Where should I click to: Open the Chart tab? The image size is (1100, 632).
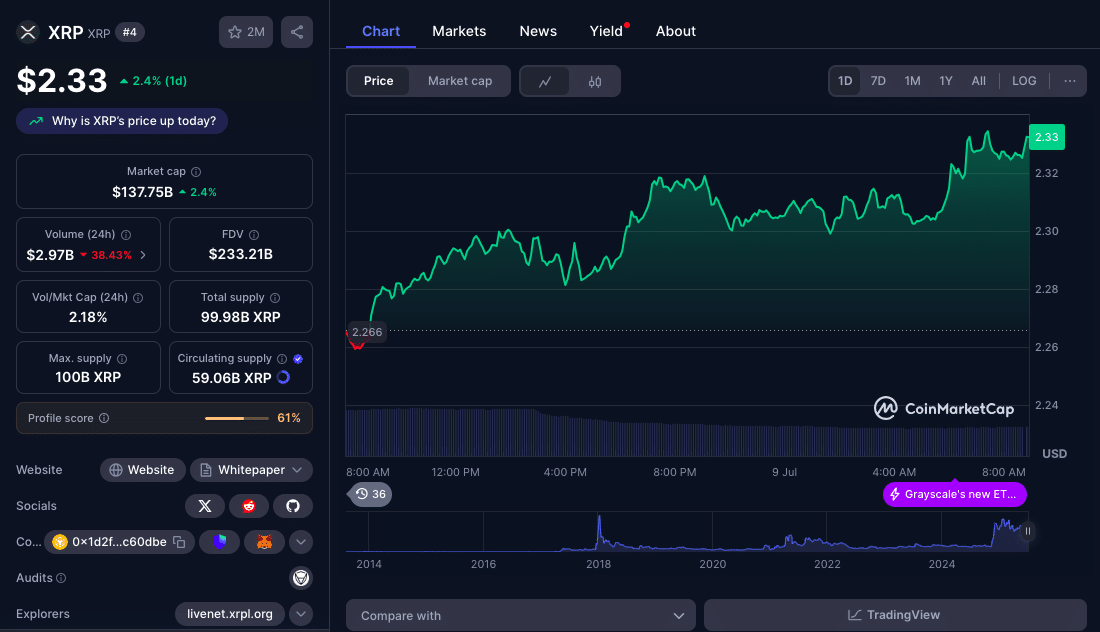click(x=381, y=31)
